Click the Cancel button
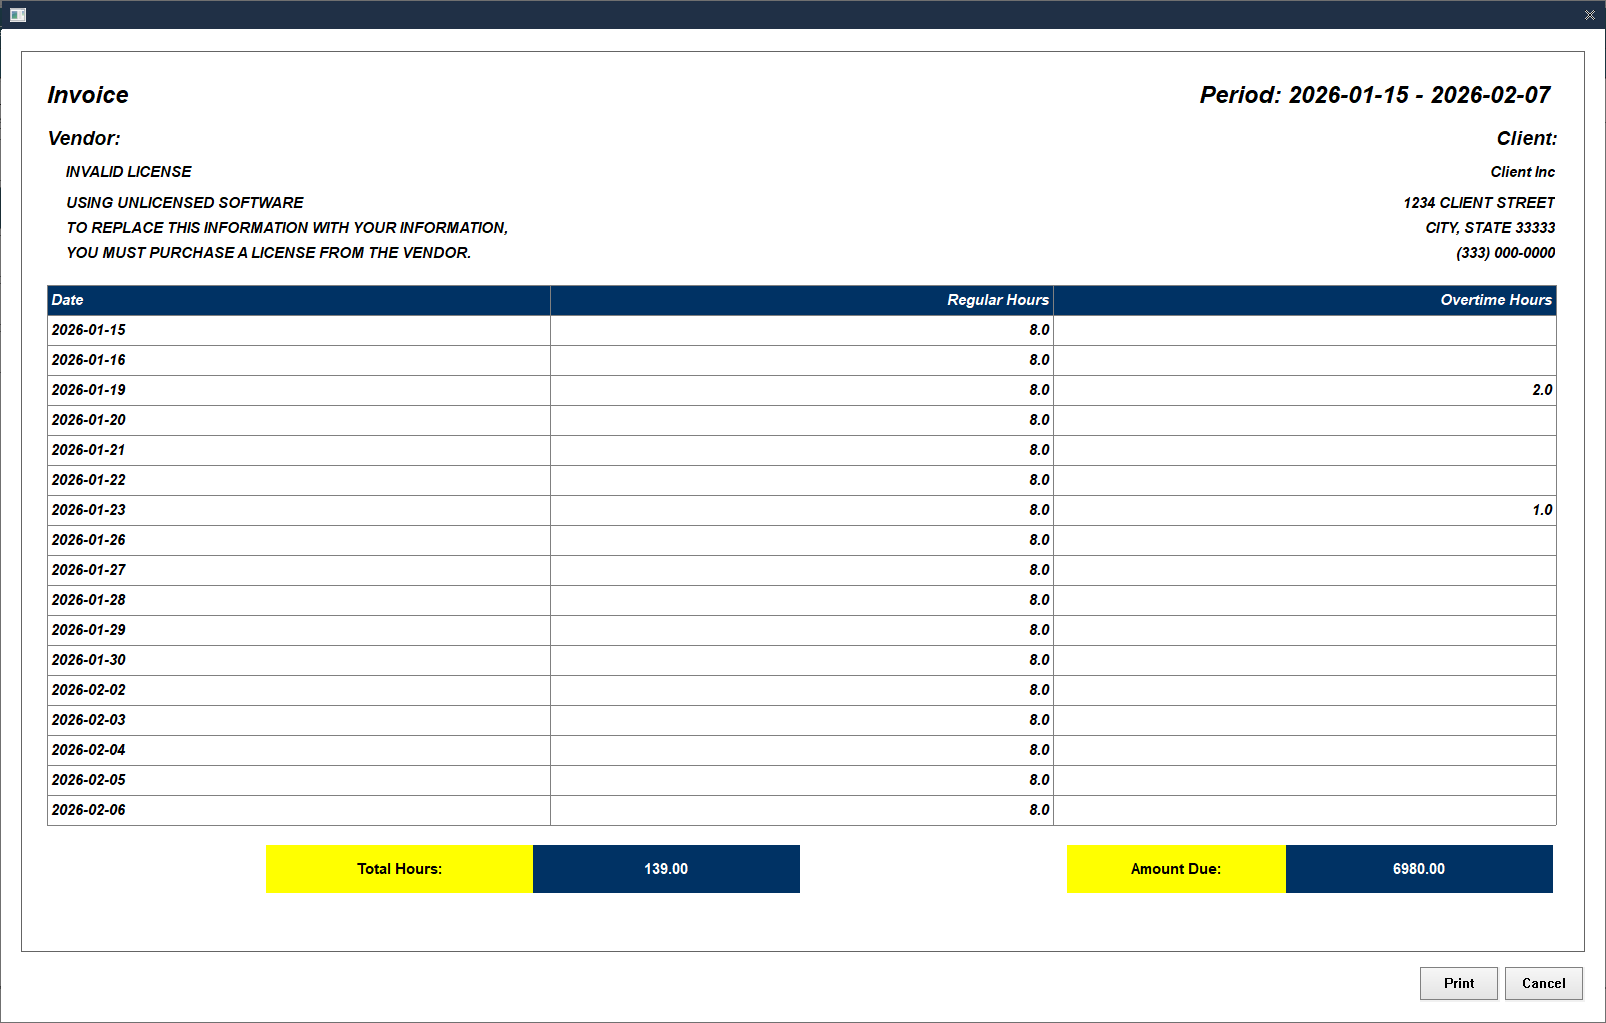The width and height of the screenshot is (1606, 1023). (x=1543, y=983)
